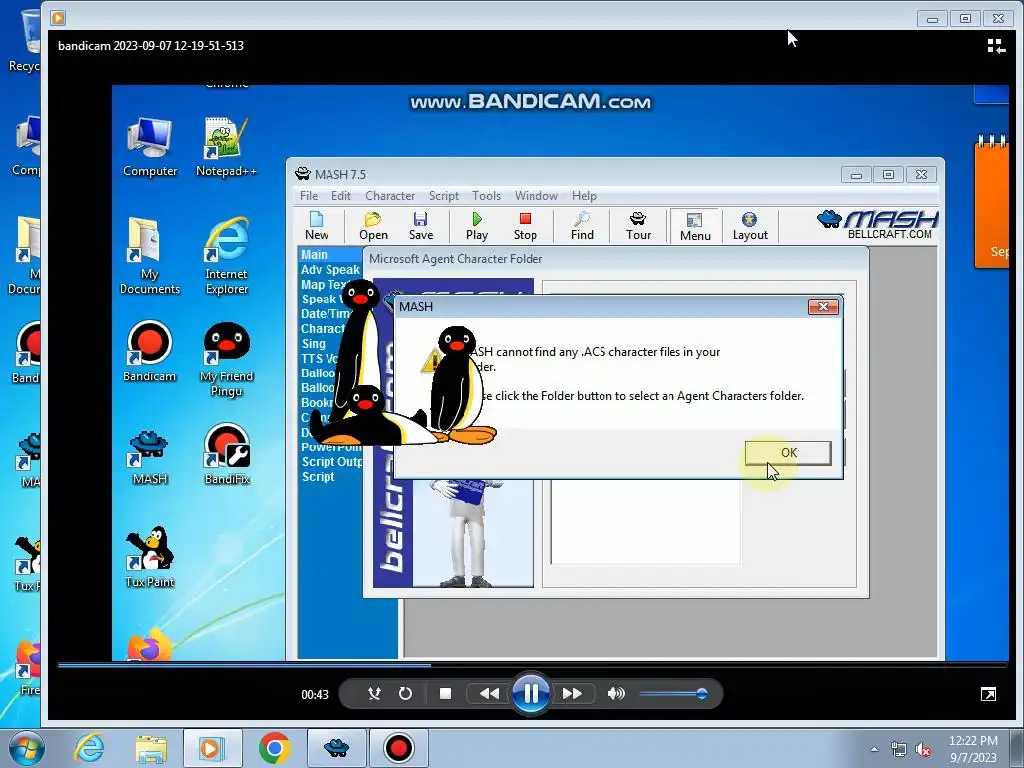The width and height of the screenshot is (1024, 768).
Task: Click Windows Media Player taskbar button
Action: (x=212, y=748)
